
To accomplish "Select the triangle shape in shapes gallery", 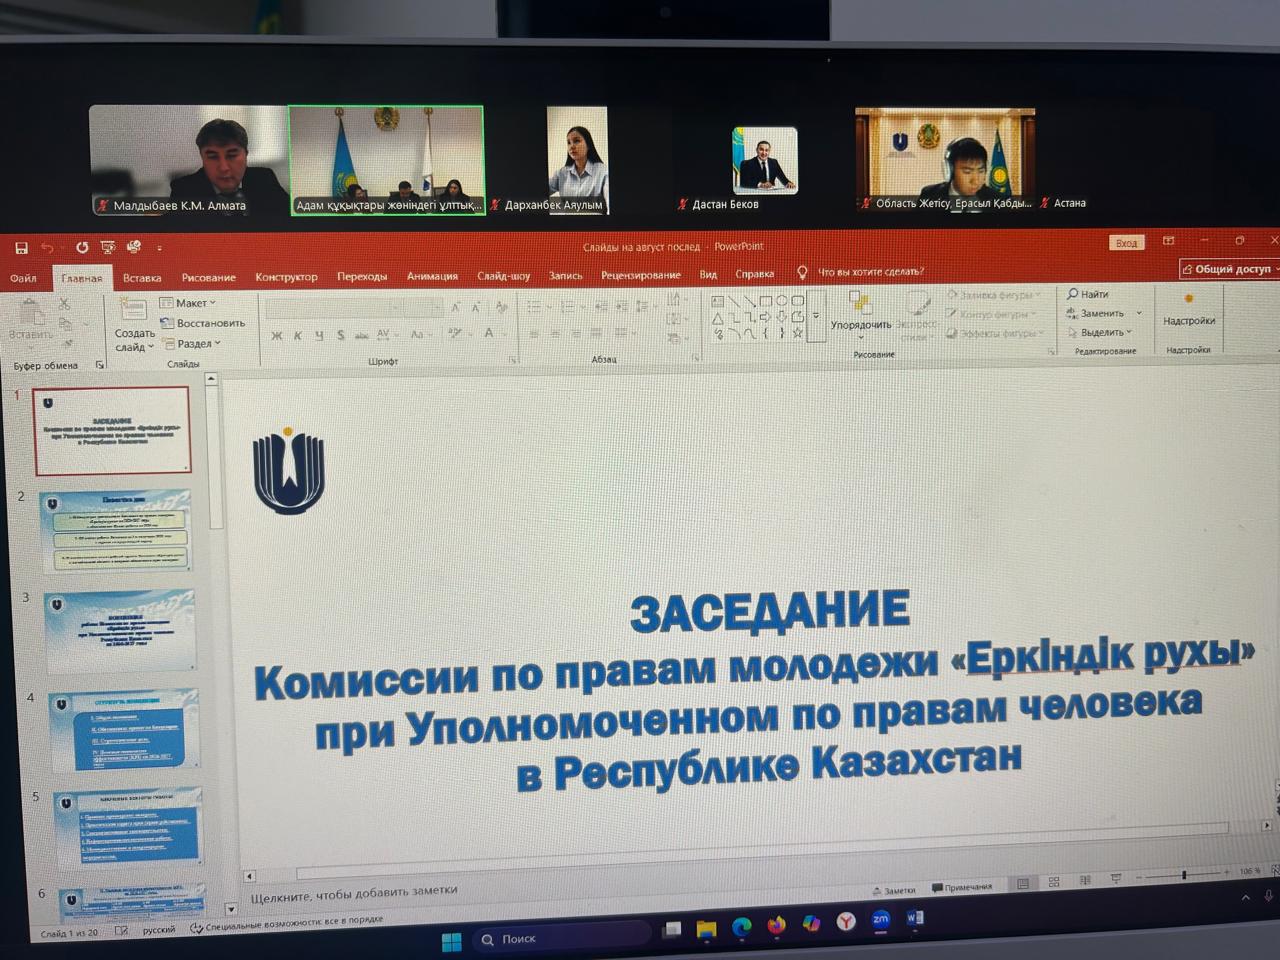I will 717,318.
